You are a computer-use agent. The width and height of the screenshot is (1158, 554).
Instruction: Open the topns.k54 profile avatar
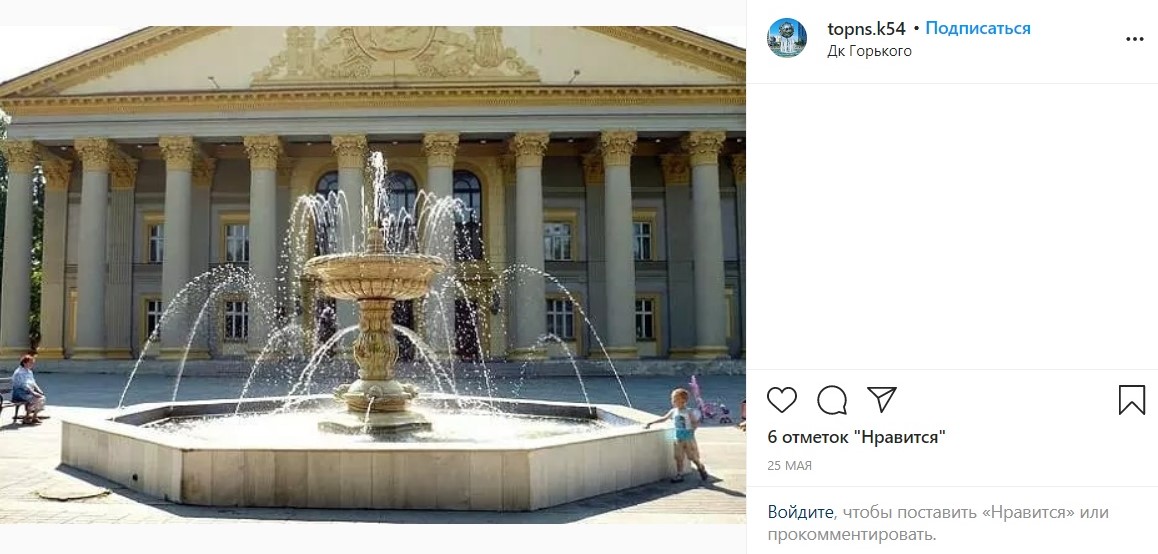(787, 38)
